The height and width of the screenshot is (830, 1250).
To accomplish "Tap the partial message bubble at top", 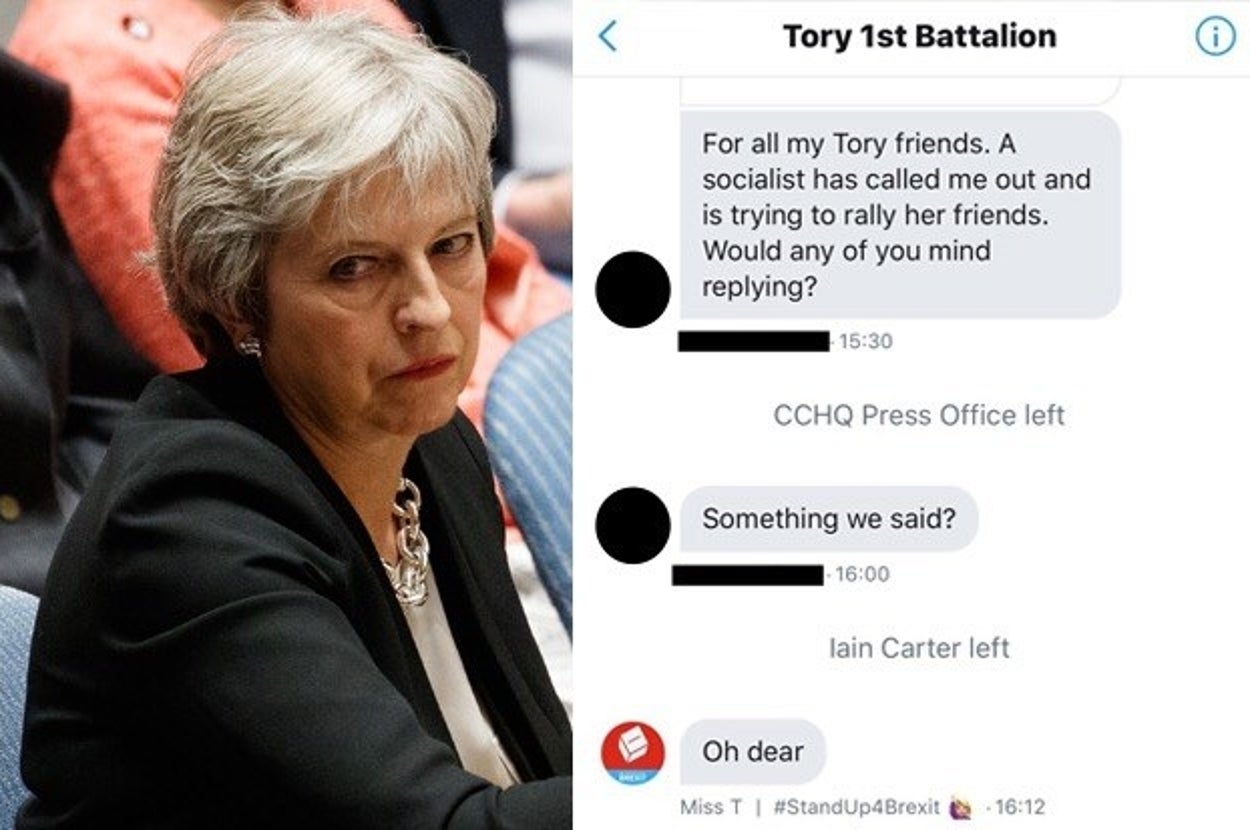I will (x=900, y=92).
